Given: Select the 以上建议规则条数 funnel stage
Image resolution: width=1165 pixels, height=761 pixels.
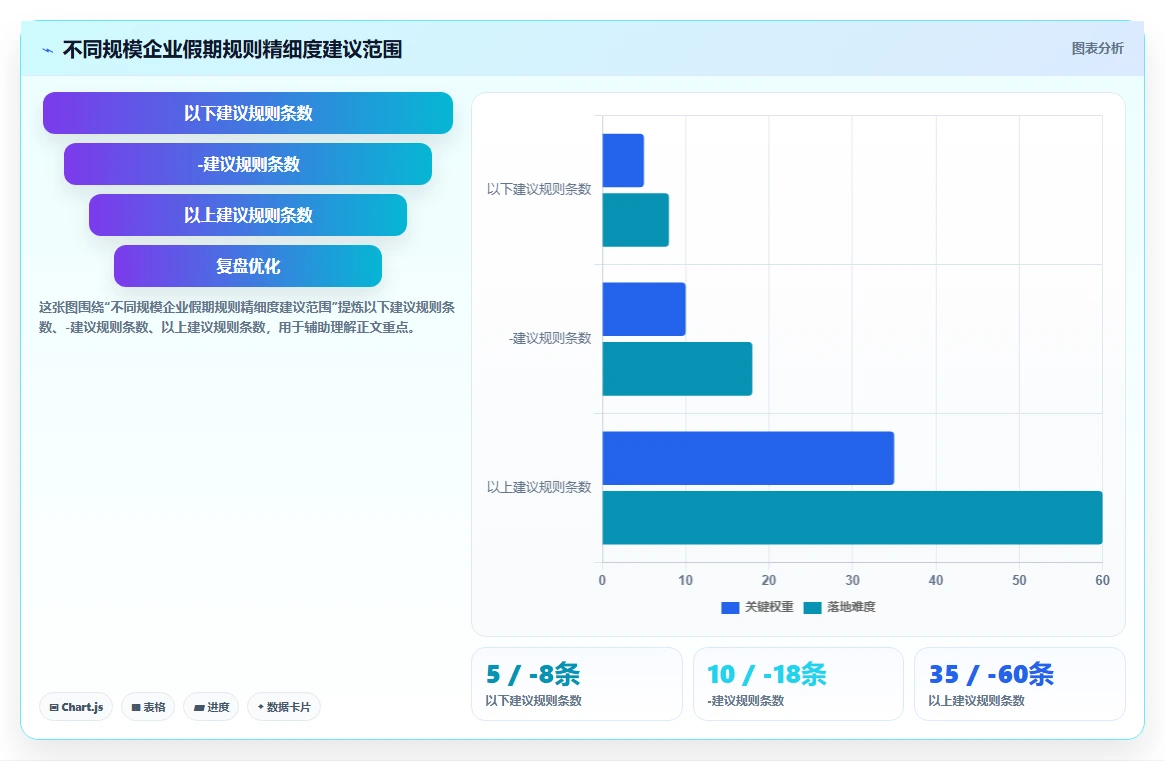Looking at the screenshot, I should tap(248, 215).
